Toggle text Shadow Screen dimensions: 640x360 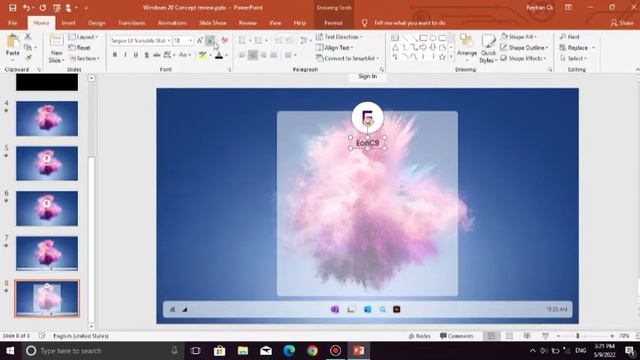pyautogui.click(x=147, y=55)
